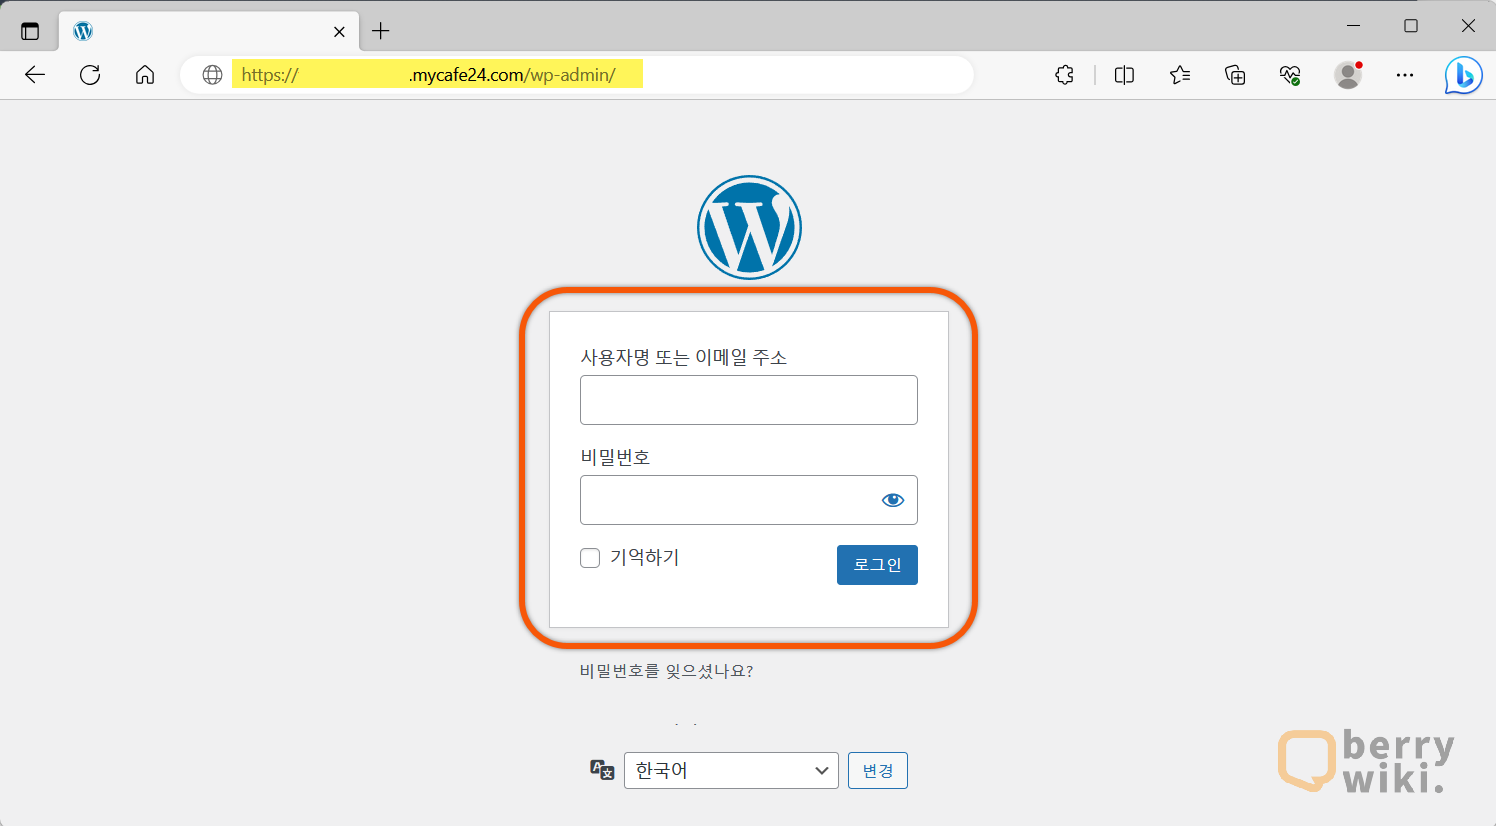Focus the password field

pyautogui.click(x=749, y=500)
